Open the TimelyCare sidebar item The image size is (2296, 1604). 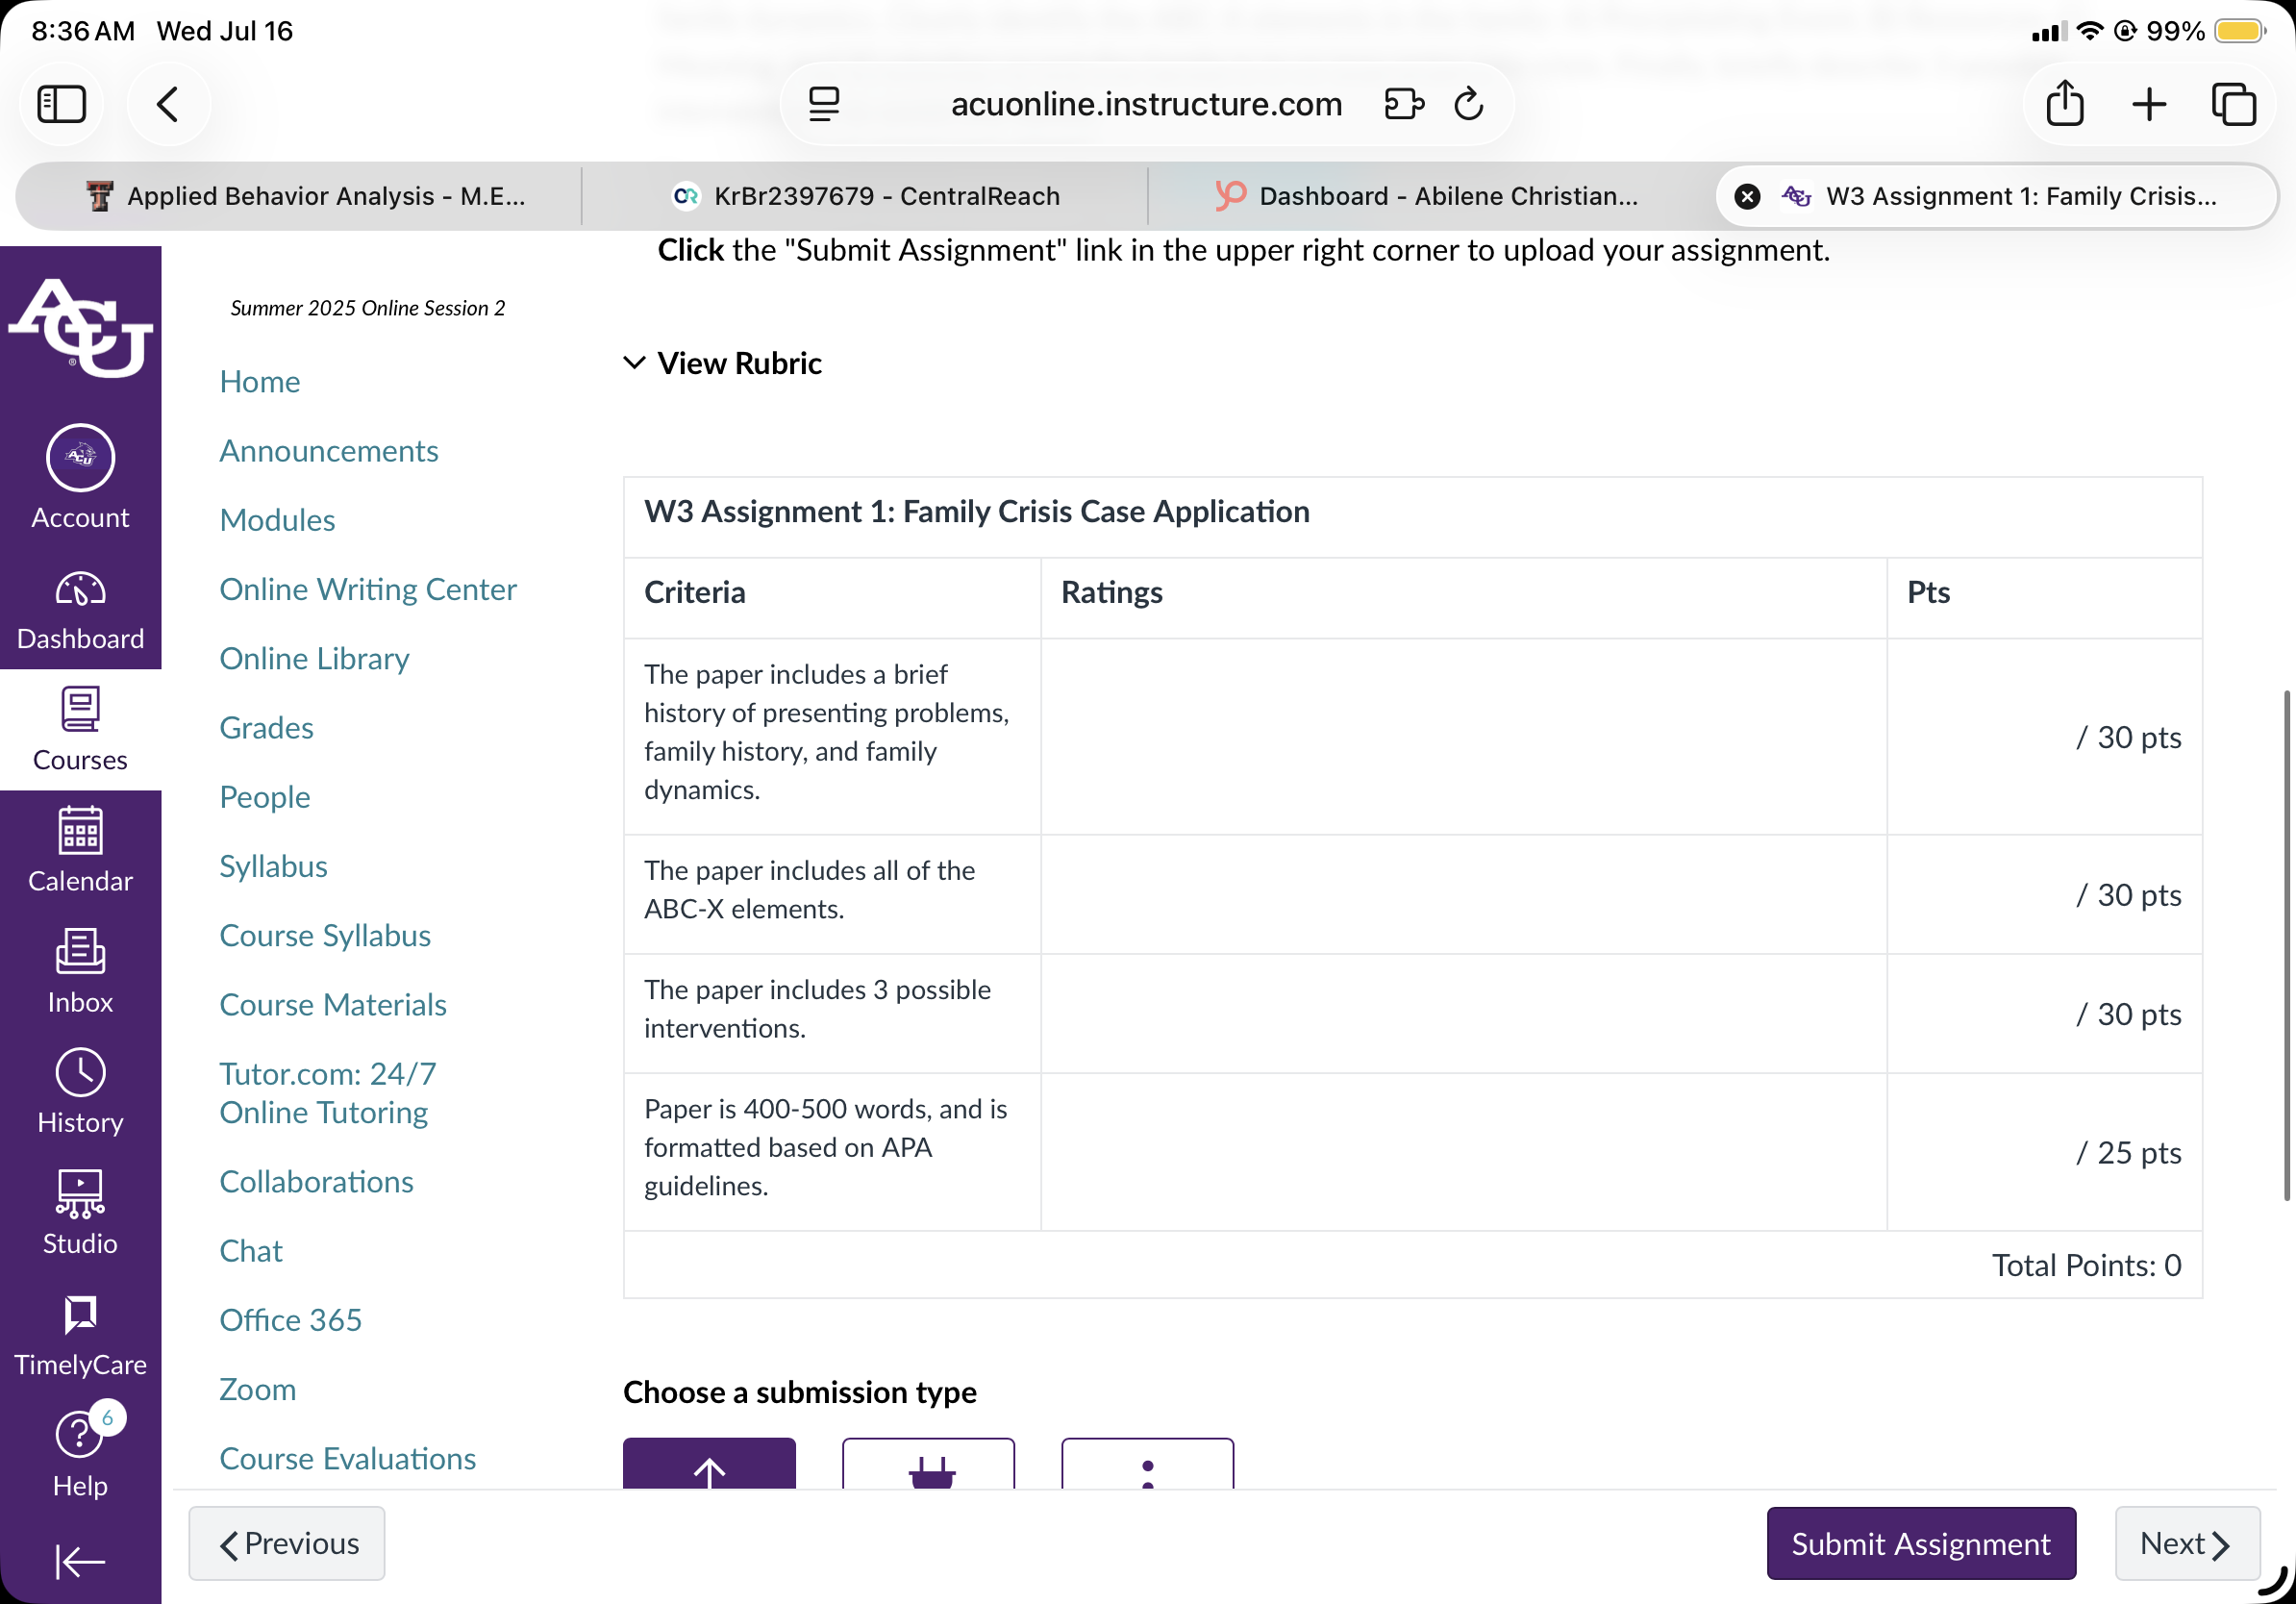click(x=80, y=1334)
